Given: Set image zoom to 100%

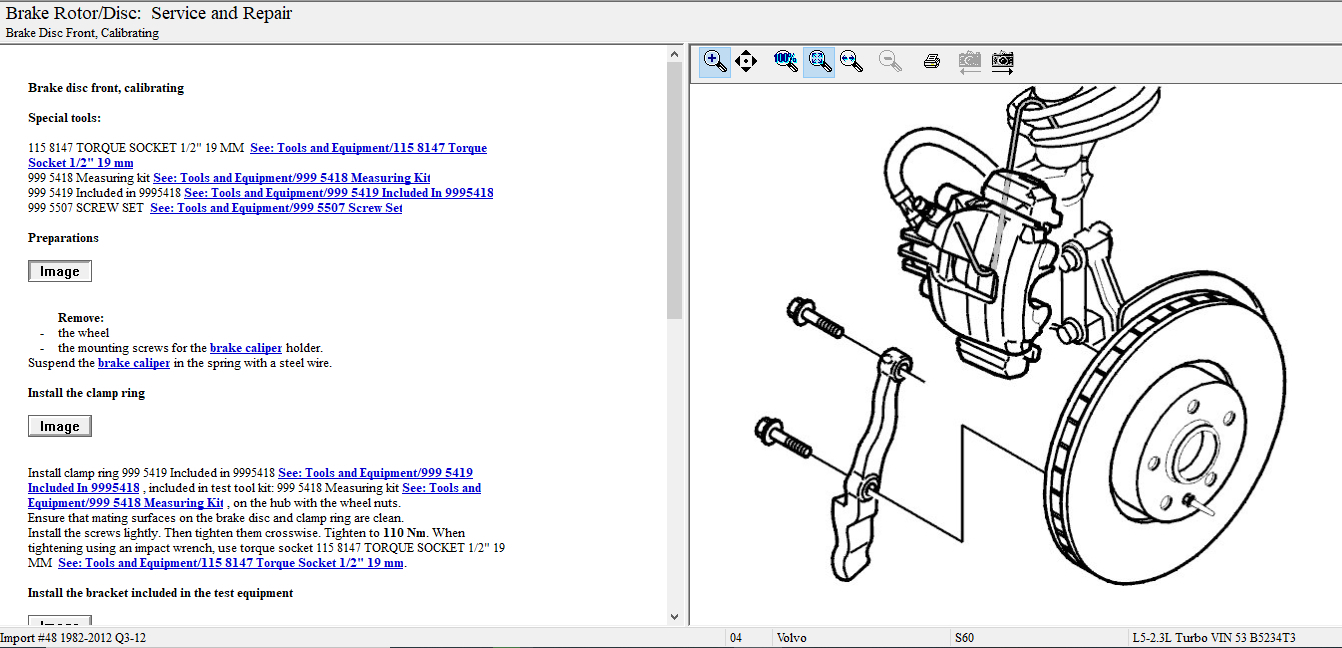Looking at the screenshot, I should pyautogui.click(x=786, y=61).
